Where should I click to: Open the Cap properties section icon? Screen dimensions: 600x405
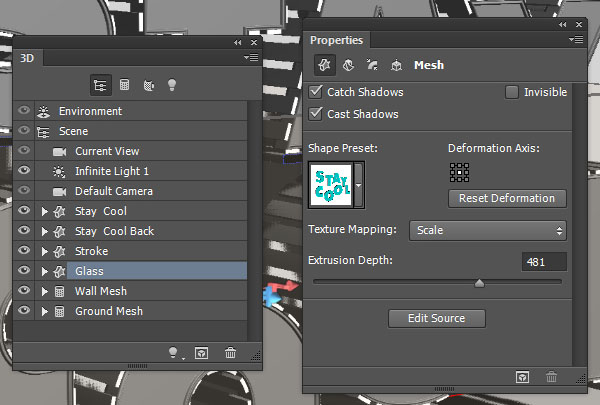tap(372, 65)
